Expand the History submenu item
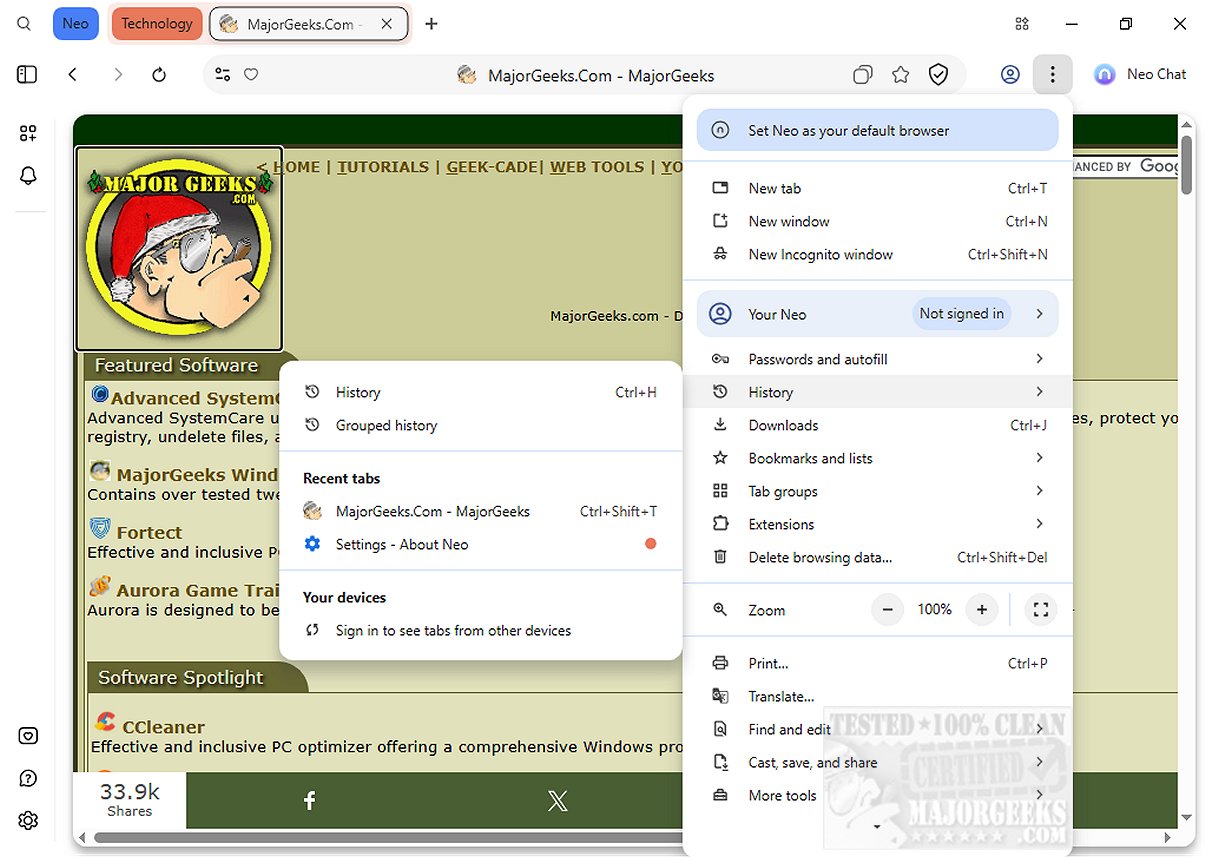The width and height of the screenshot is (1205, 857). coord(877,392)
